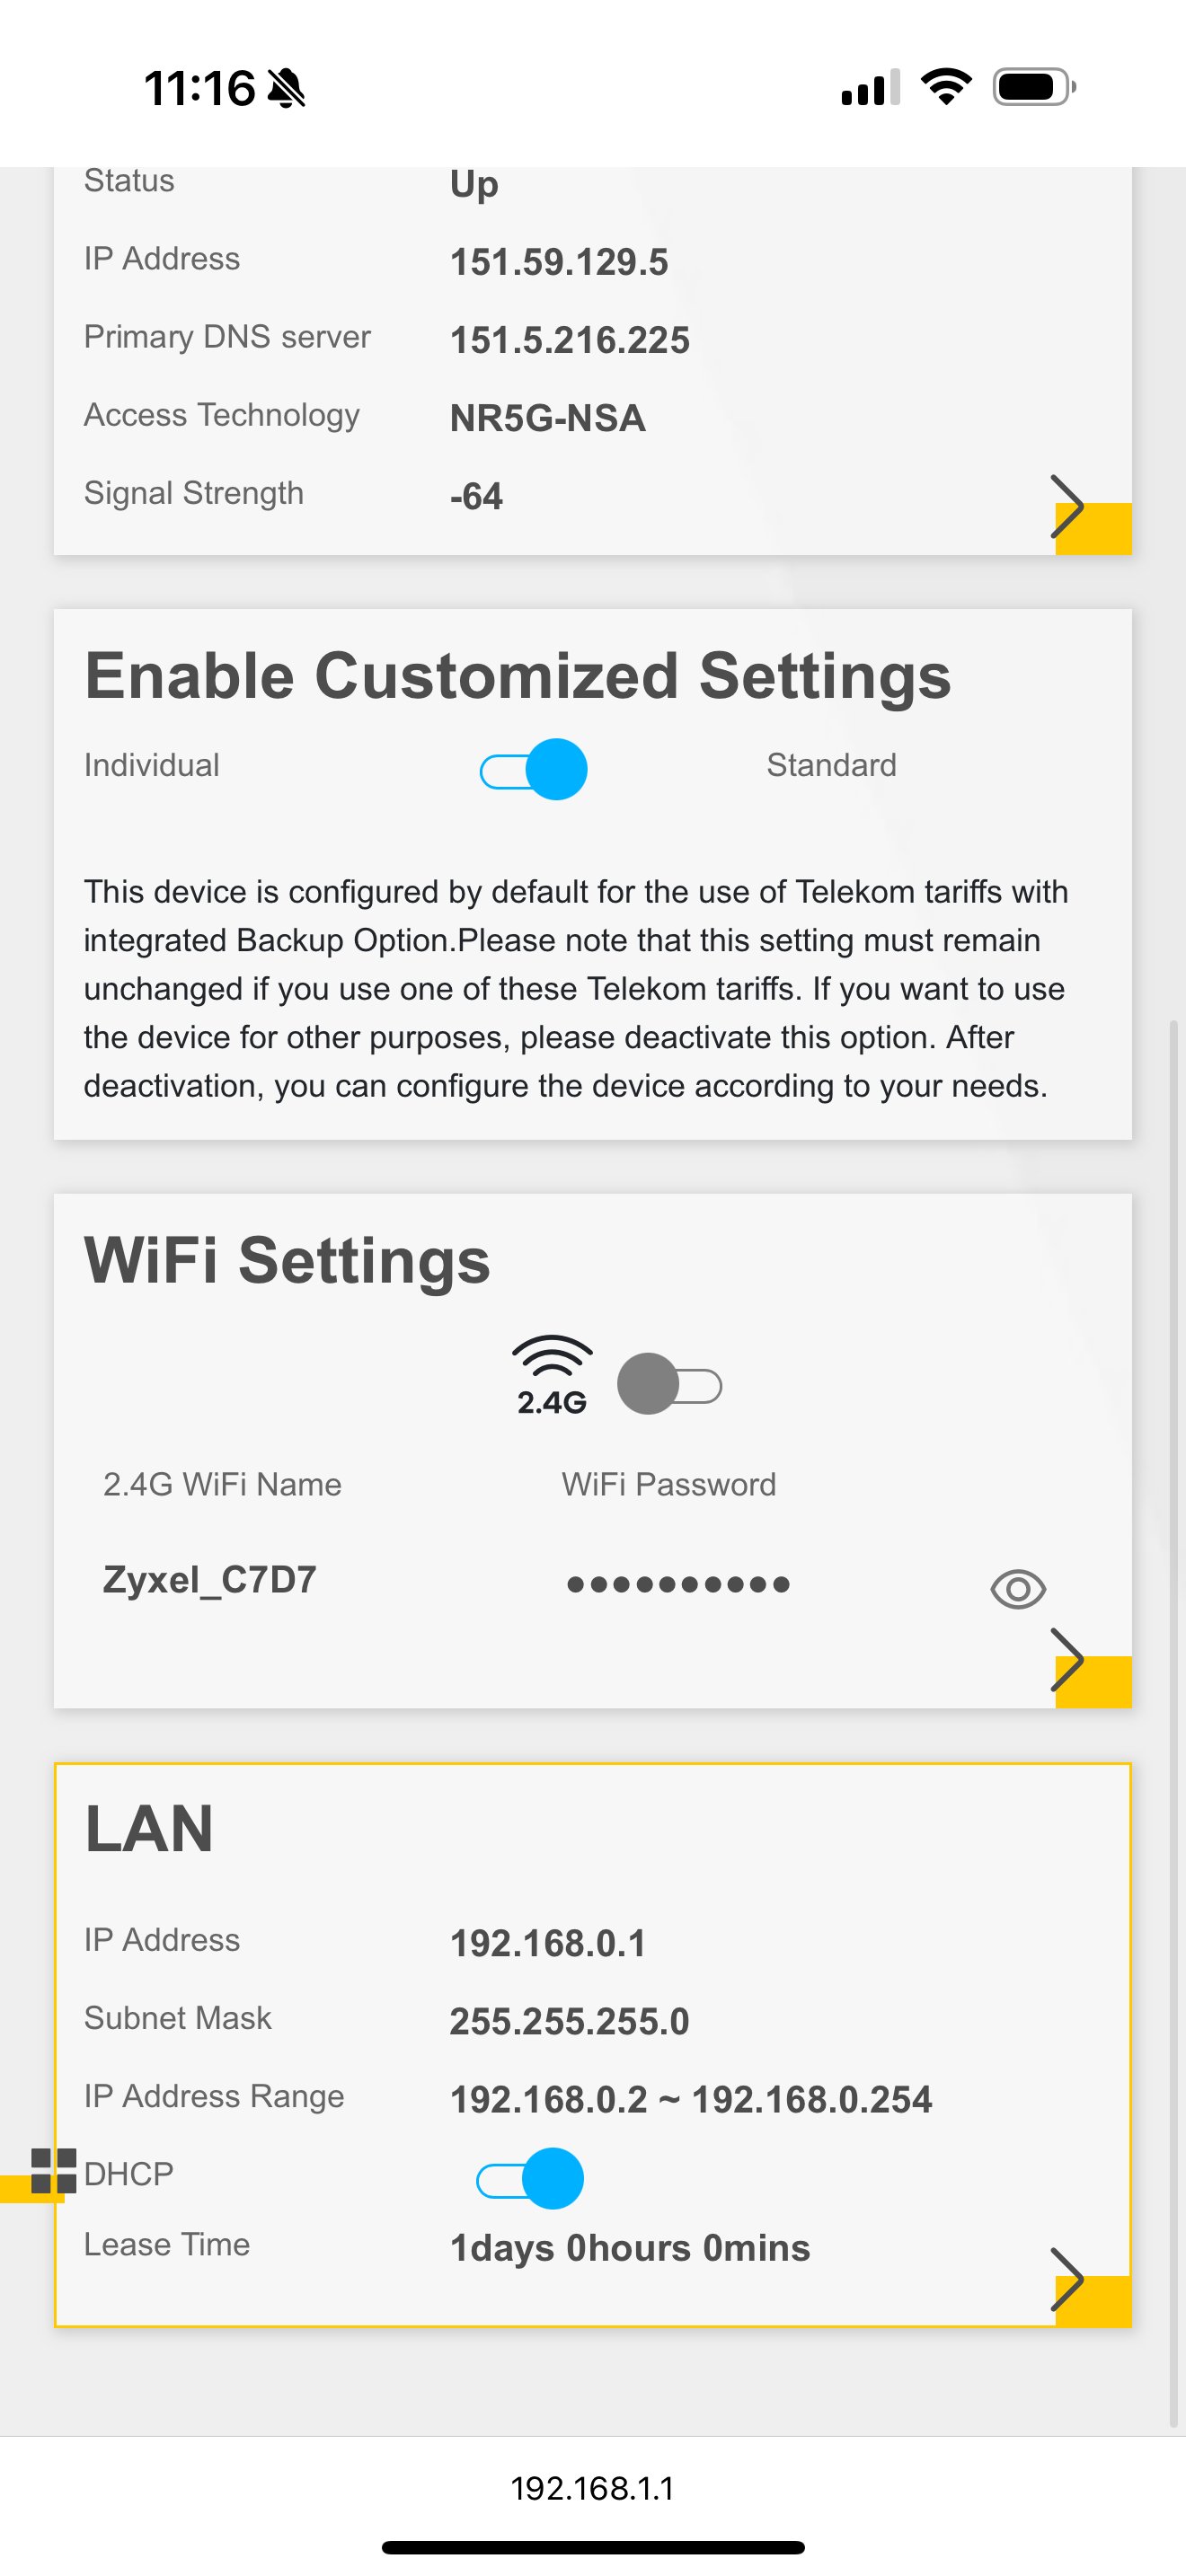1186x2576 pixels.
Task: Expand cellular status details arrow
Action: (x=1071, y=507)
